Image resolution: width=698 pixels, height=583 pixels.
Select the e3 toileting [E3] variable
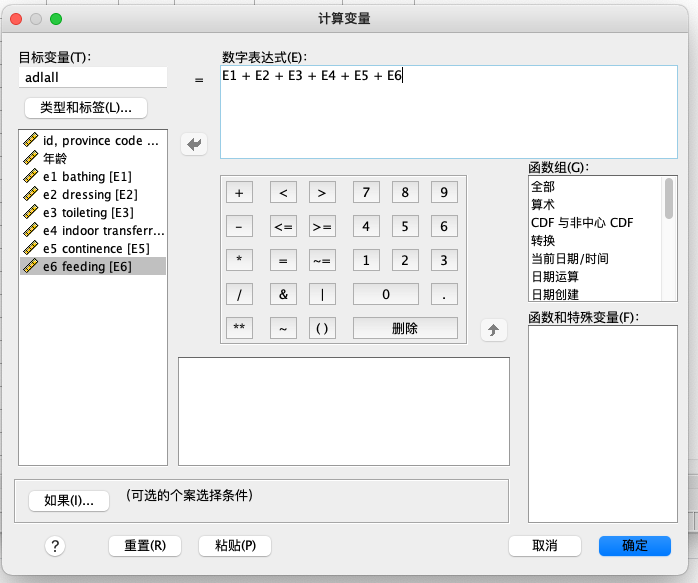click(93, 212)
